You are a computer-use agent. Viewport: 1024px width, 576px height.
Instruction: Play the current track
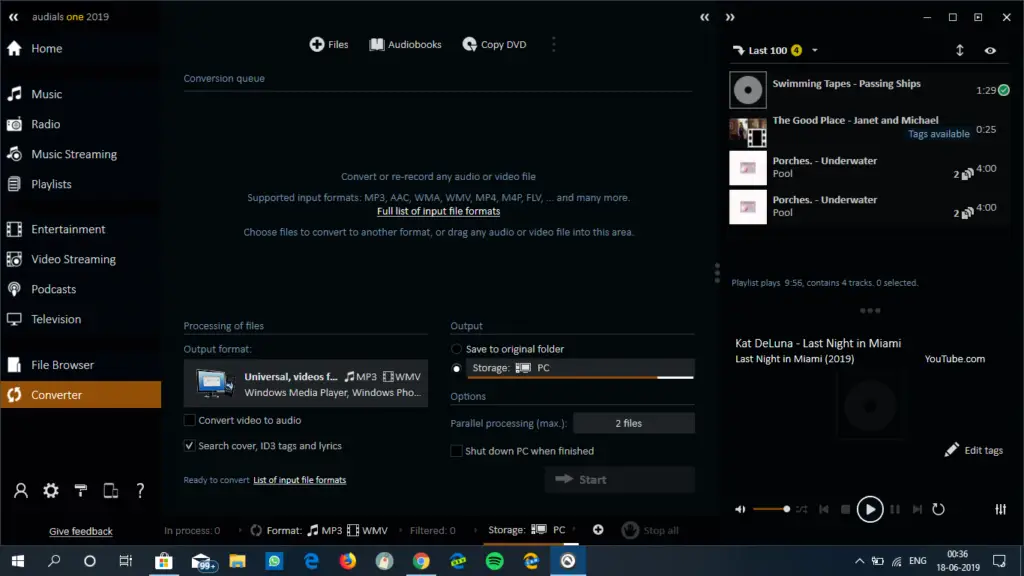[870, 509]
